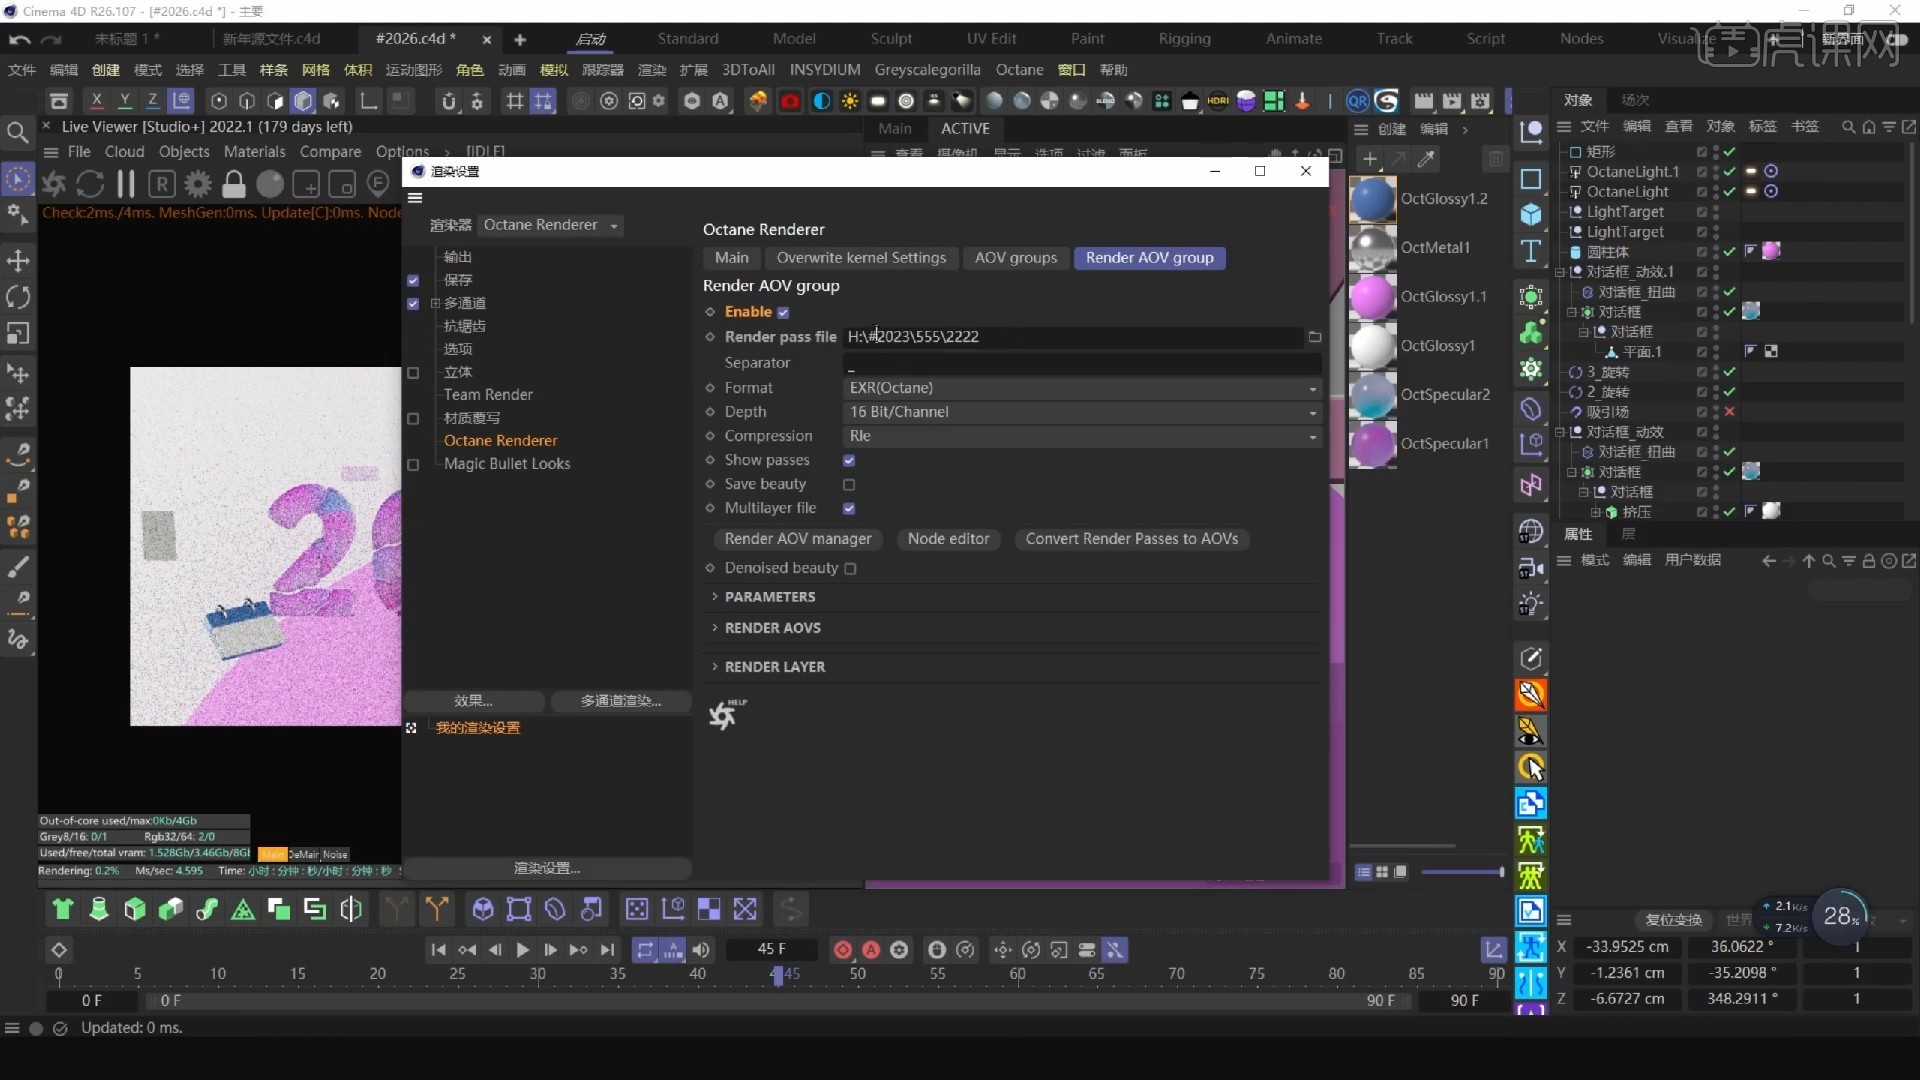The image size is (1920, 1080).
Task: Click the 渲染设置... button at bottom
Action: [547, 868]
